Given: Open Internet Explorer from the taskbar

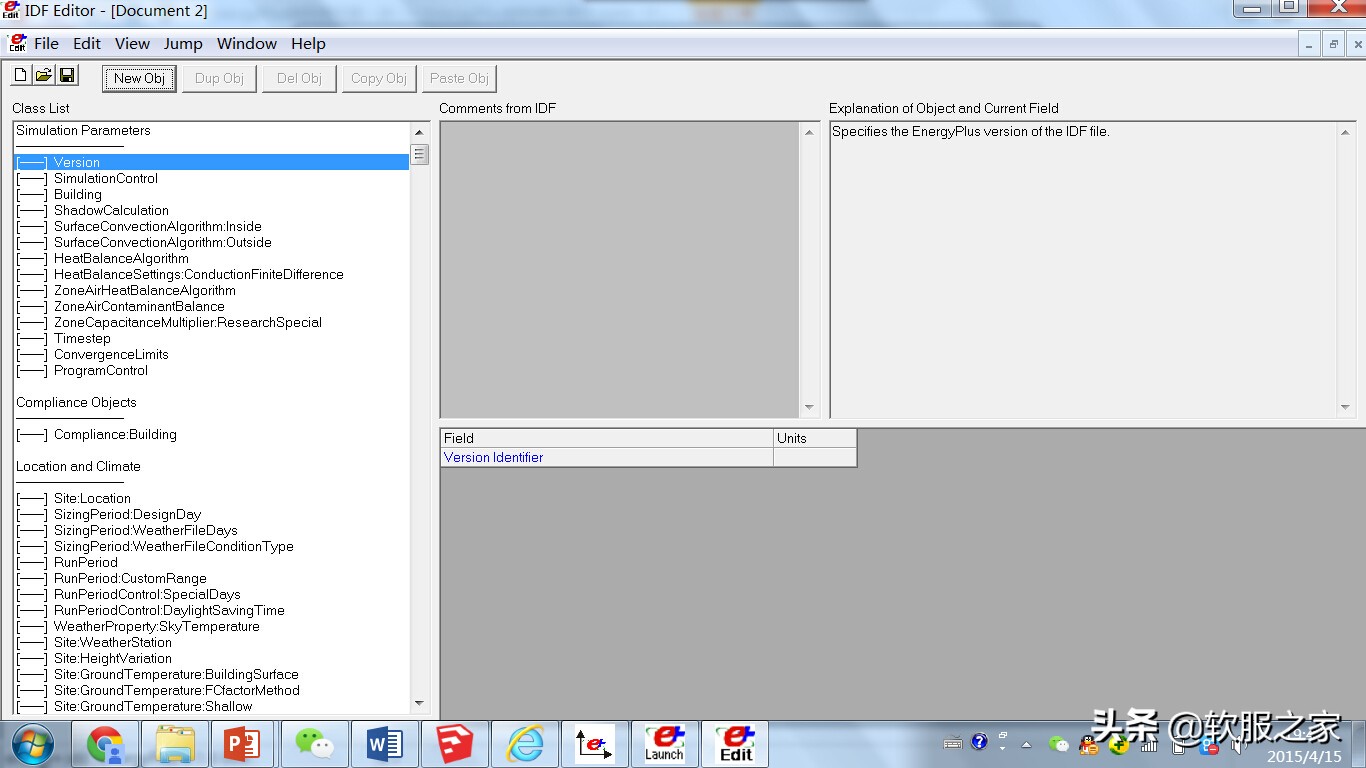Looking at the screenshot, I should tap(524, 745).
